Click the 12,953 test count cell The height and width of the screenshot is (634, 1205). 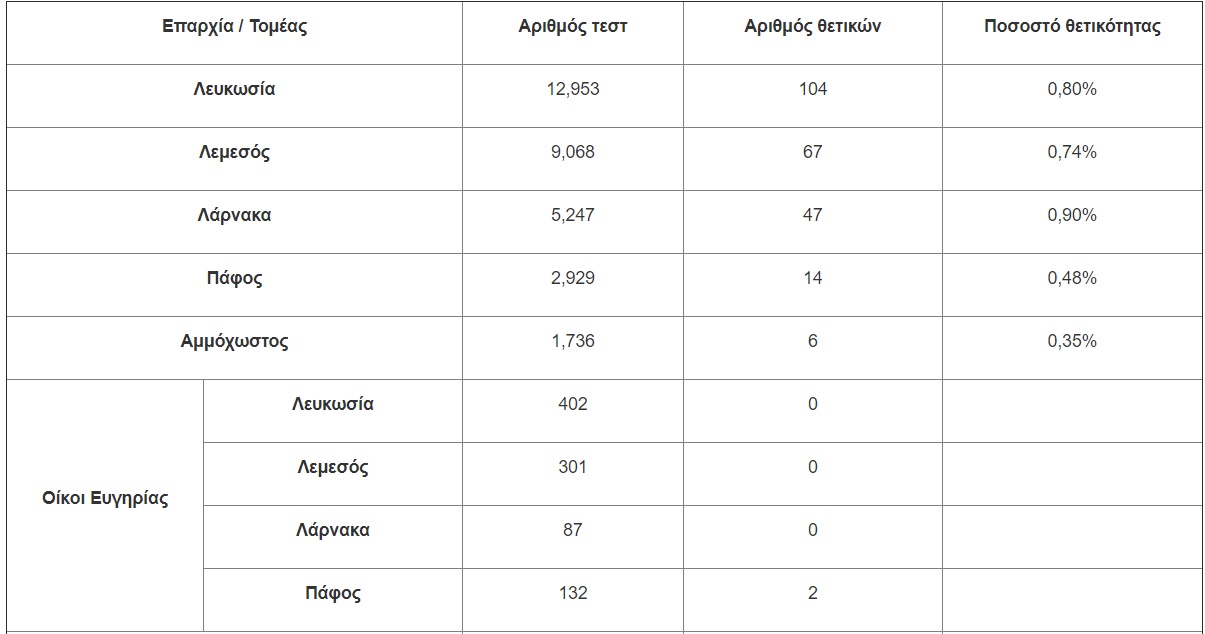(573, 89)
